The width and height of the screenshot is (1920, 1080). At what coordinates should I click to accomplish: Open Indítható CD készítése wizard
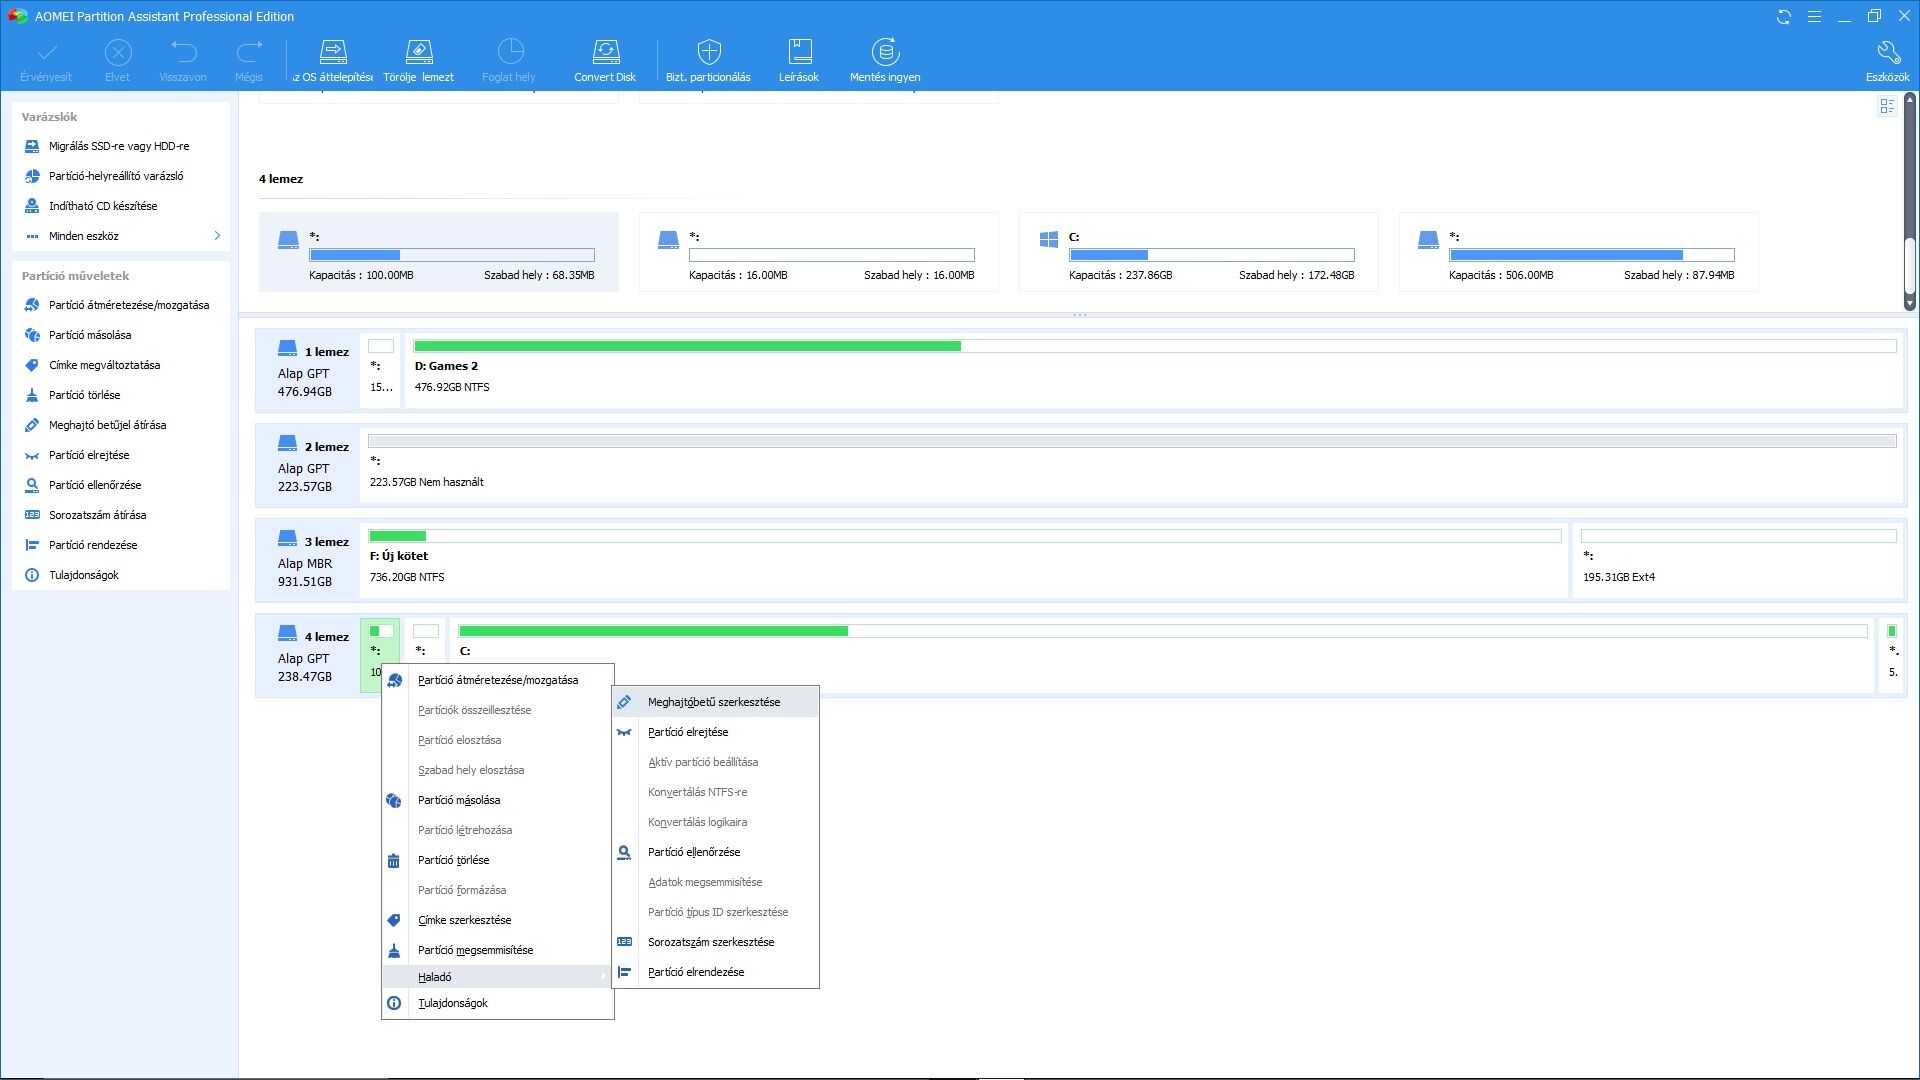103,206
